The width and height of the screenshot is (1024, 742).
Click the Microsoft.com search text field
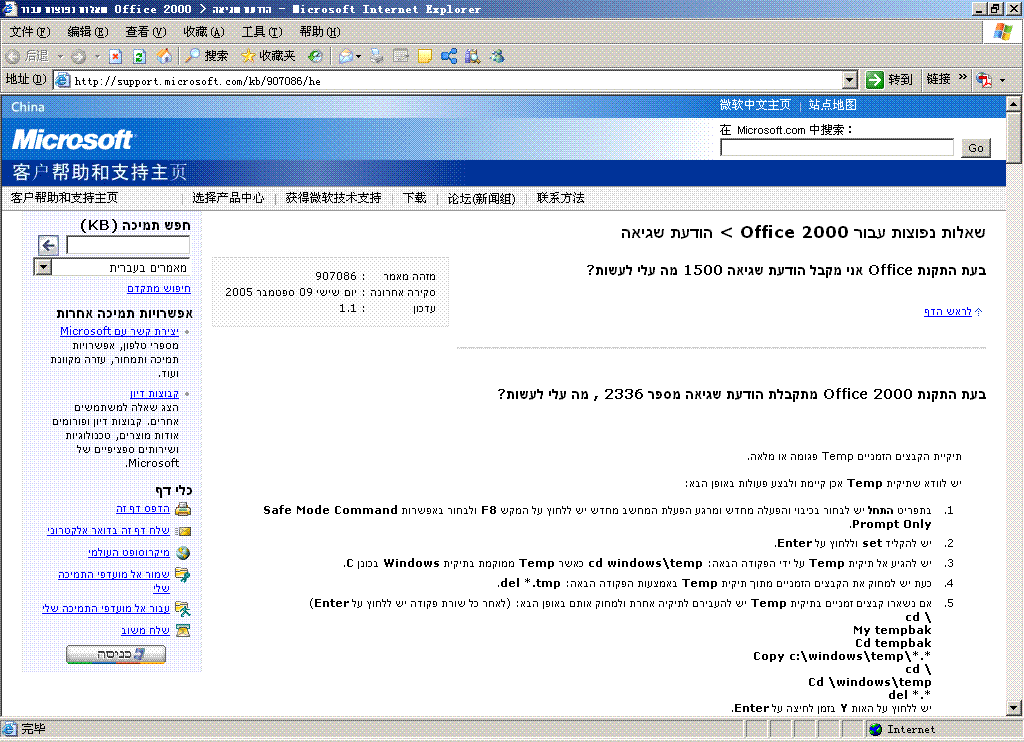click(x=837, y=148)
